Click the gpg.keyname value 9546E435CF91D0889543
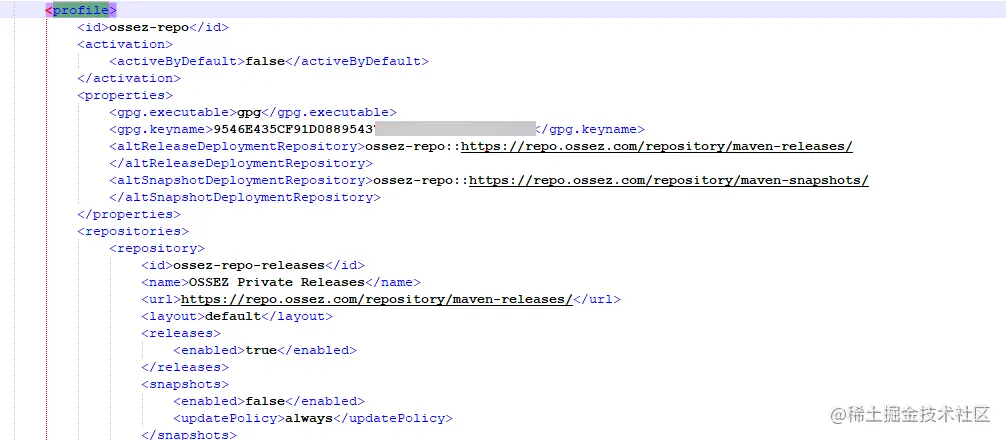This screenshot has width=1006, height=440. click(294, 130)
